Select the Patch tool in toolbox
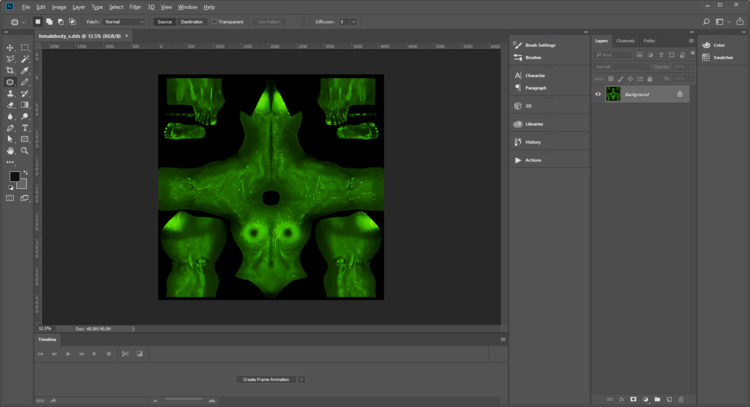The width and height of the screenshot is (750, 407). click(10, 82)
